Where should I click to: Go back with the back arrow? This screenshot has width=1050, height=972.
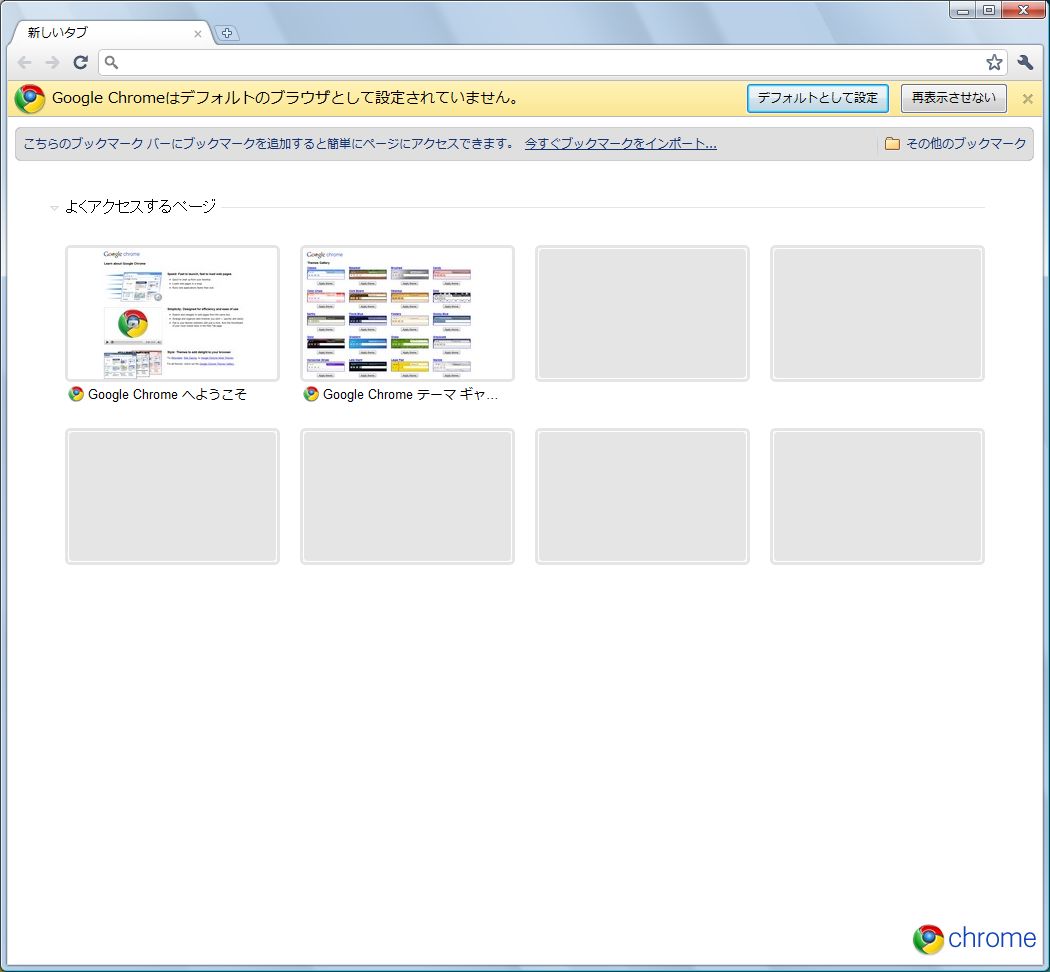coord(25,62)
